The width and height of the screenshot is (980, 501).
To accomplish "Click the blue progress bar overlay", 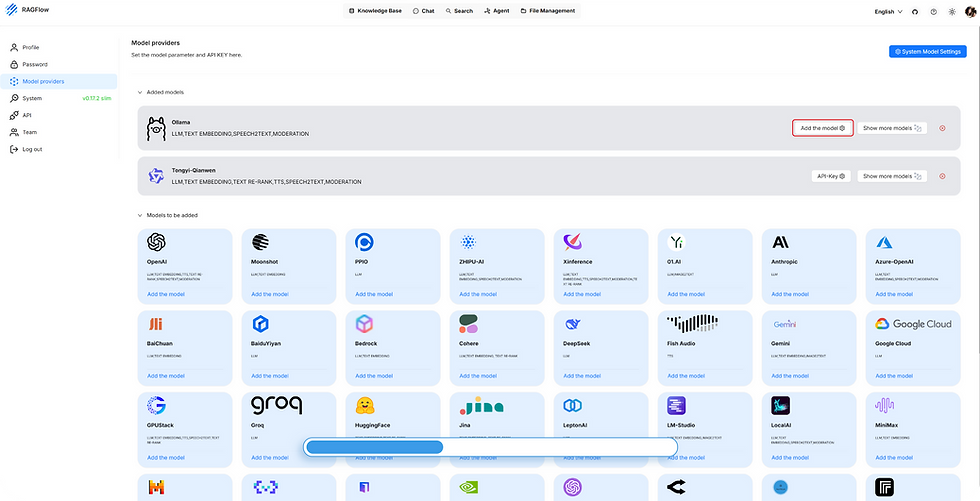I will (491, 447).
